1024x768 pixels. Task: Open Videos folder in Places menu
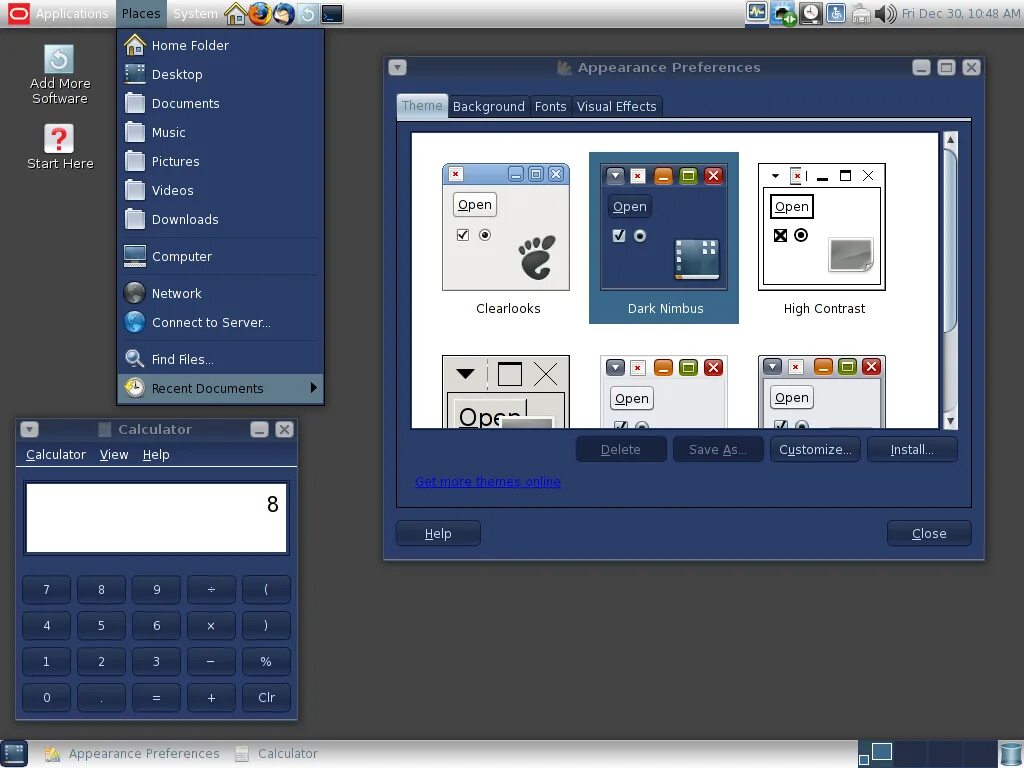(x=221, y=191)
